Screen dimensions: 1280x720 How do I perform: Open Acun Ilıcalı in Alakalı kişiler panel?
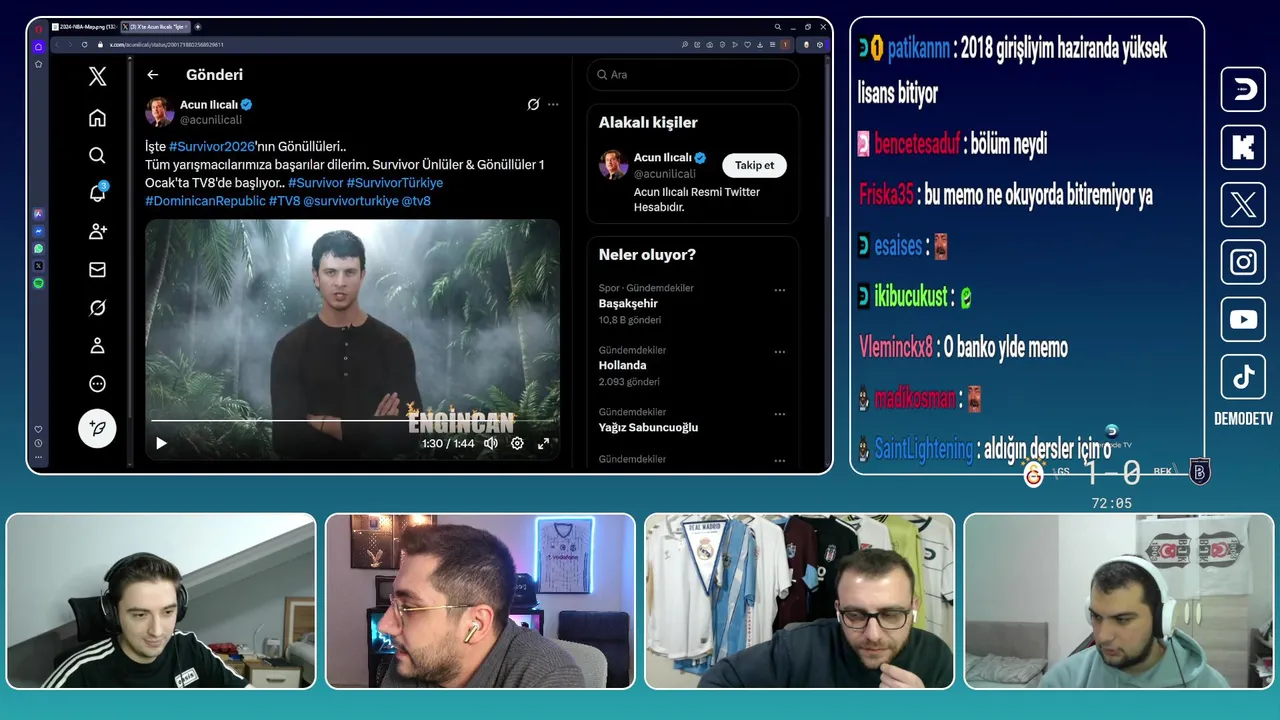(x=663, y=158)
